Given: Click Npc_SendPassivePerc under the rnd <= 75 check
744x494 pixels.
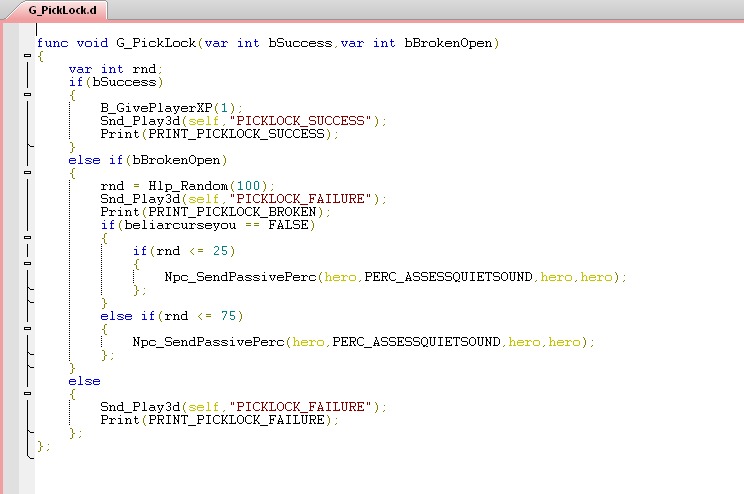Looking at the screenshot, I should coord(208,342).
